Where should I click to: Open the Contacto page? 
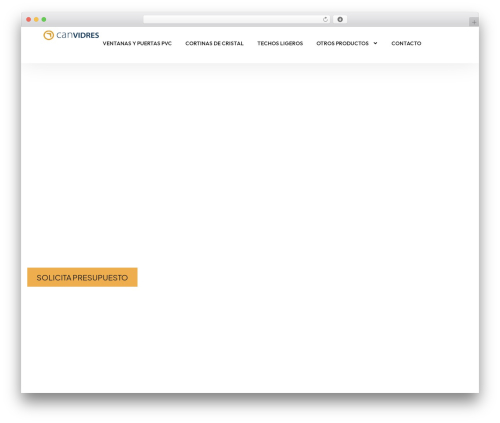point(406,43)
